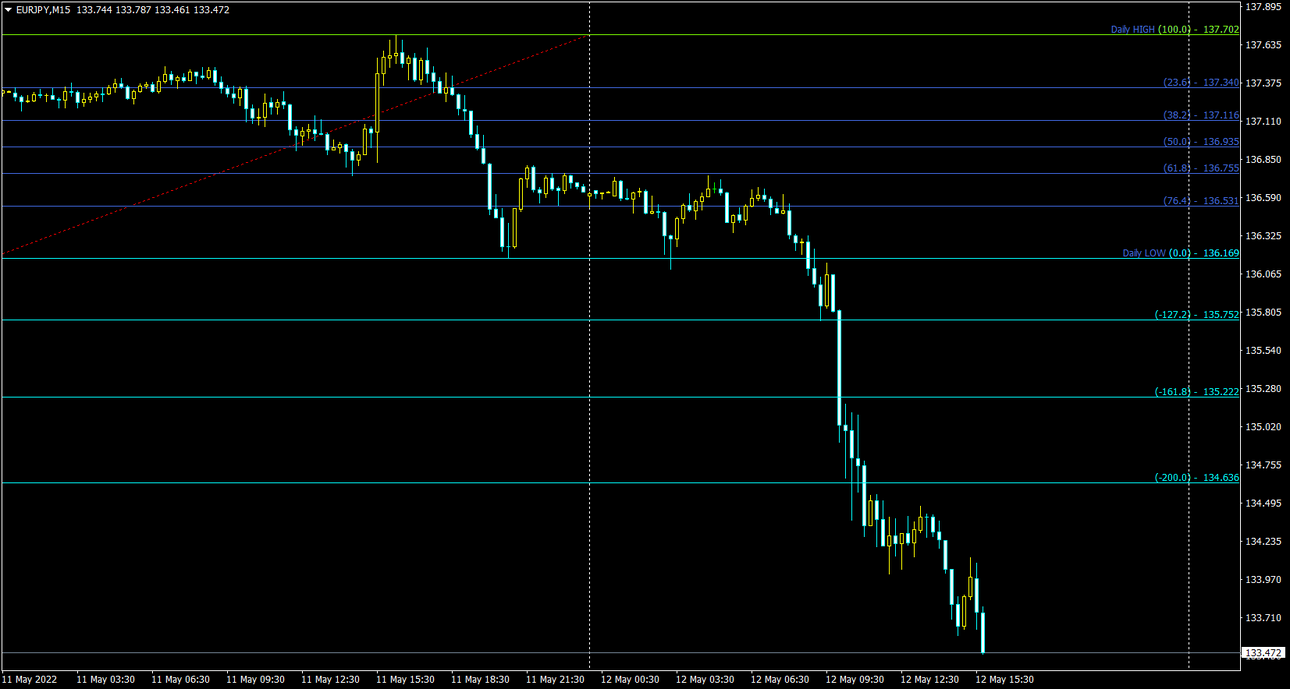The image size is (1290, 689).
Task: Select the (50.0) - 136.935 Fibonacci label
Action: (x=1201, y=141)
